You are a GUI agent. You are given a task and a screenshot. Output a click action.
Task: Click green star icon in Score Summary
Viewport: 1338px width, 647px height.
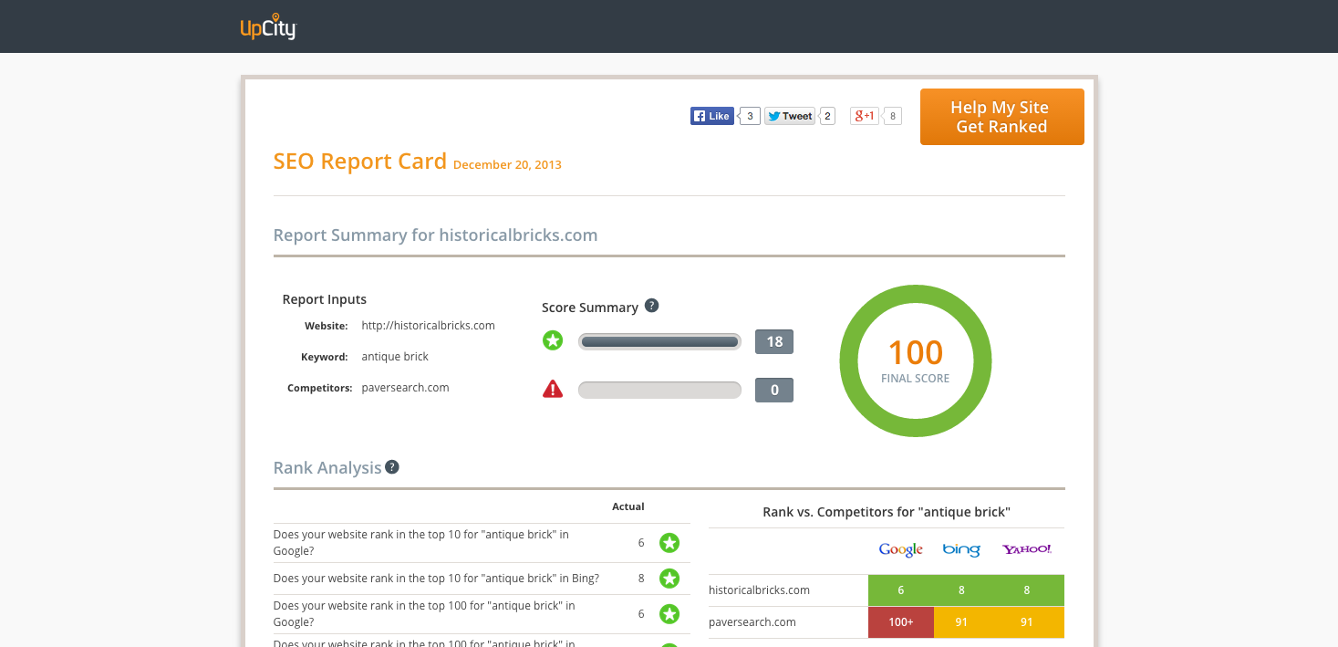(553, 341)
